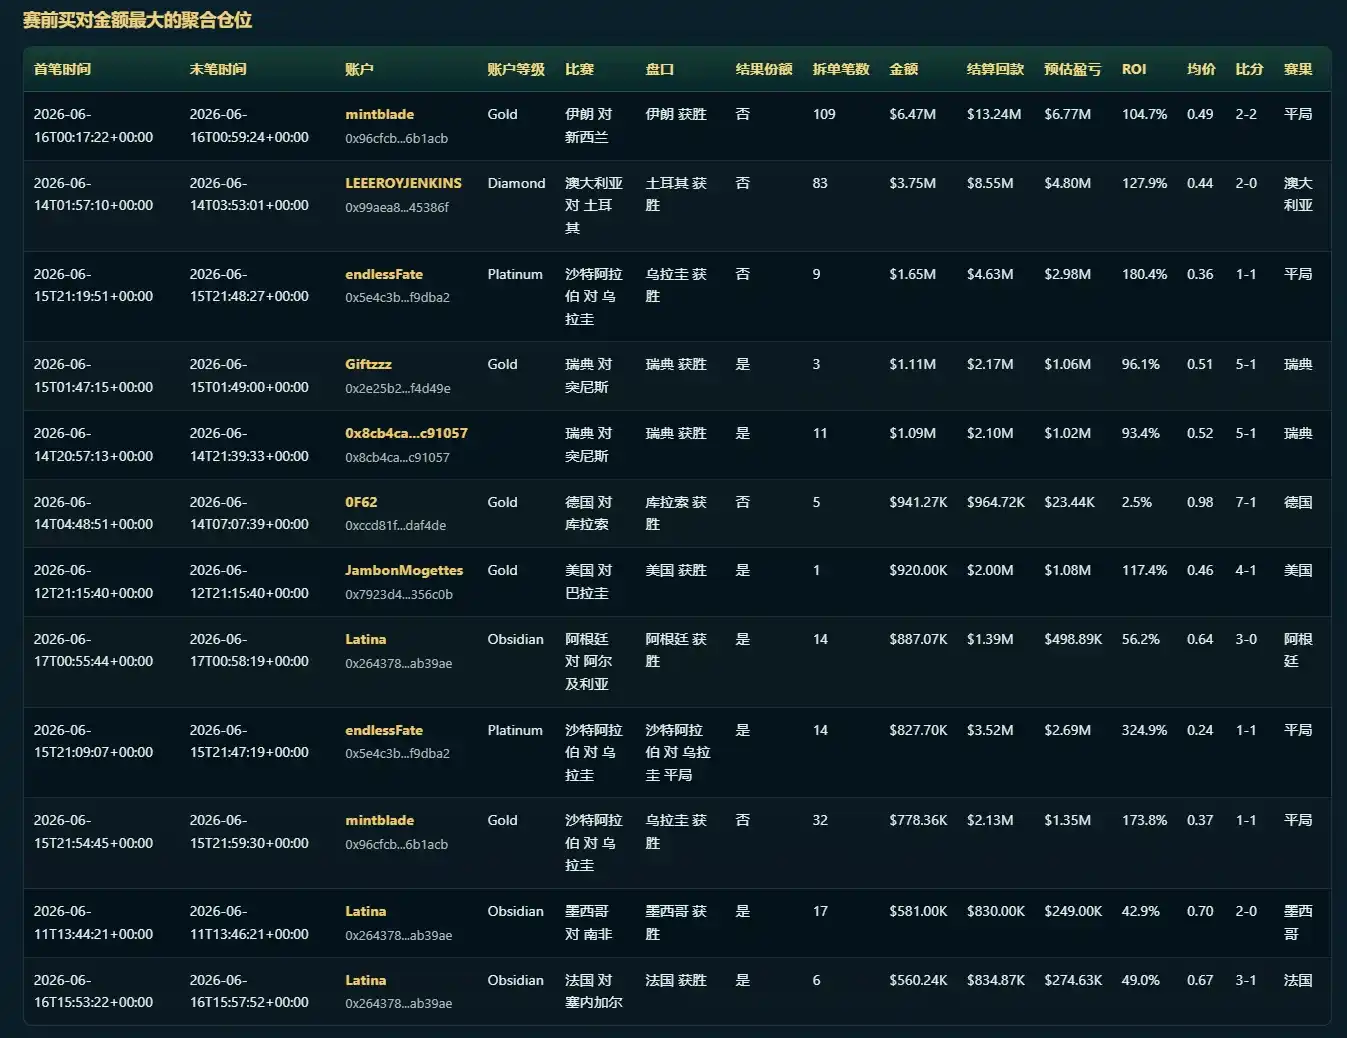
Task: Click the $2.98M estimated profit cell
Action: tap(1067, 274)
